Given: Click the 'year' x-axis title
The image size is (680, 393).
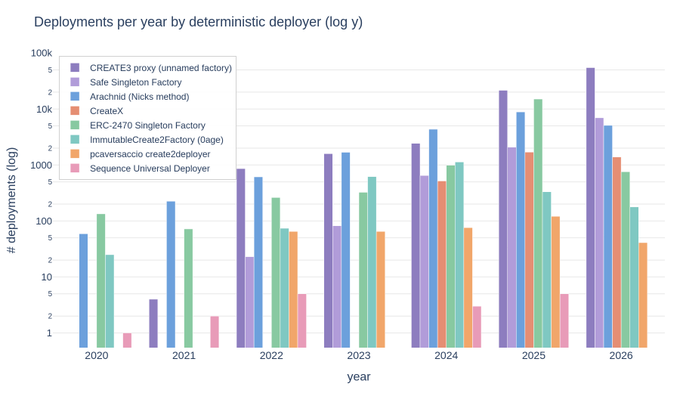Looking at the screenshot, I should click(x=359, y=377).
